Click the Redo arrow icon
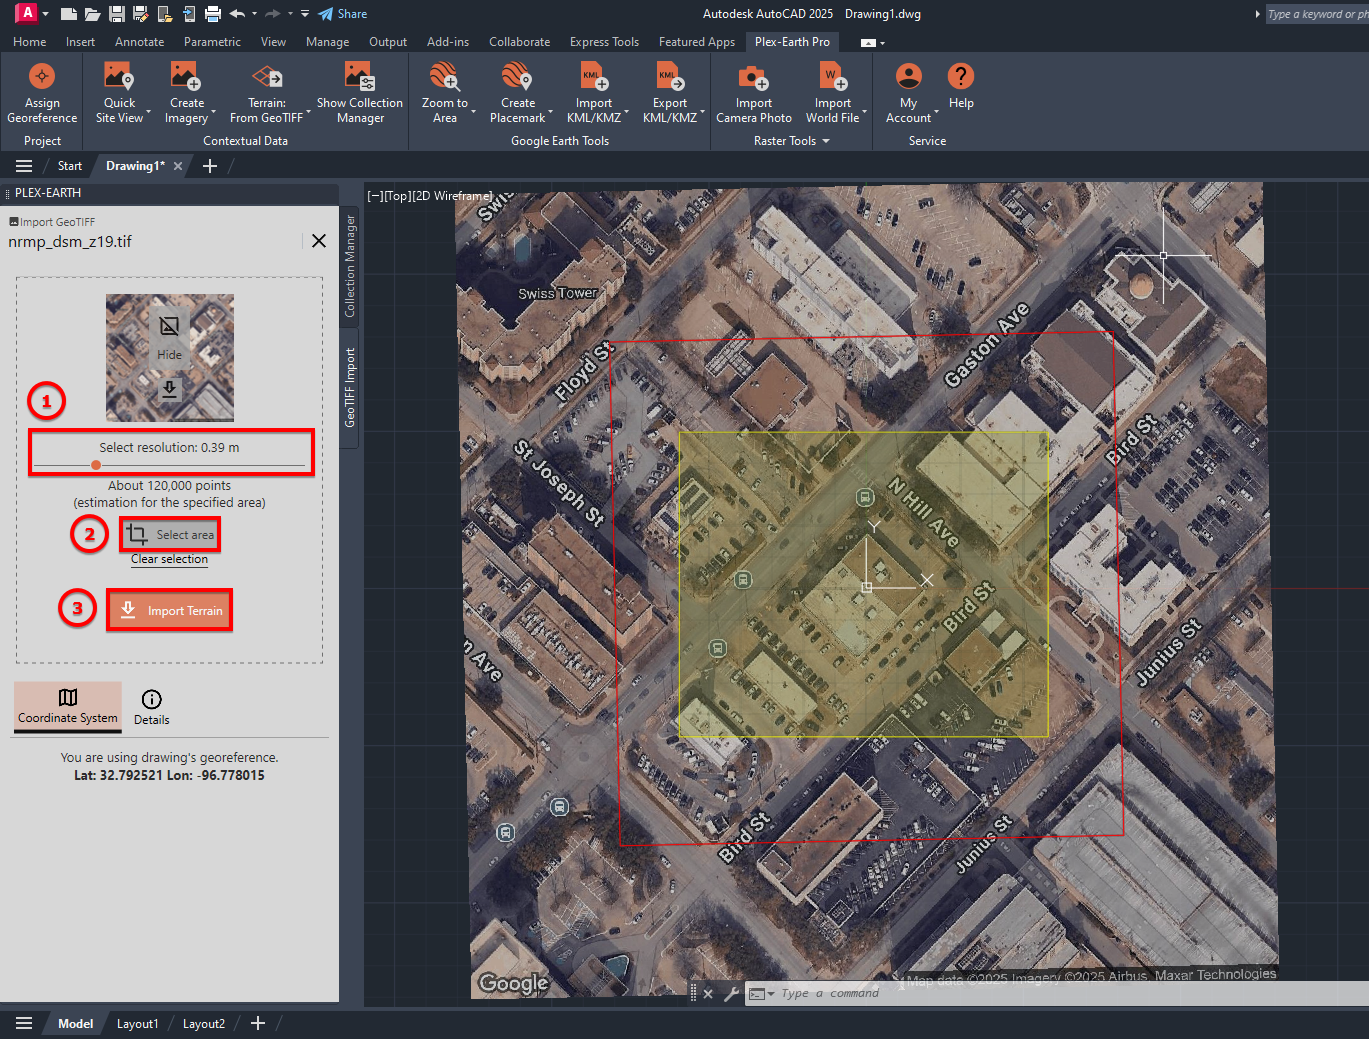 tap(272, 14)
